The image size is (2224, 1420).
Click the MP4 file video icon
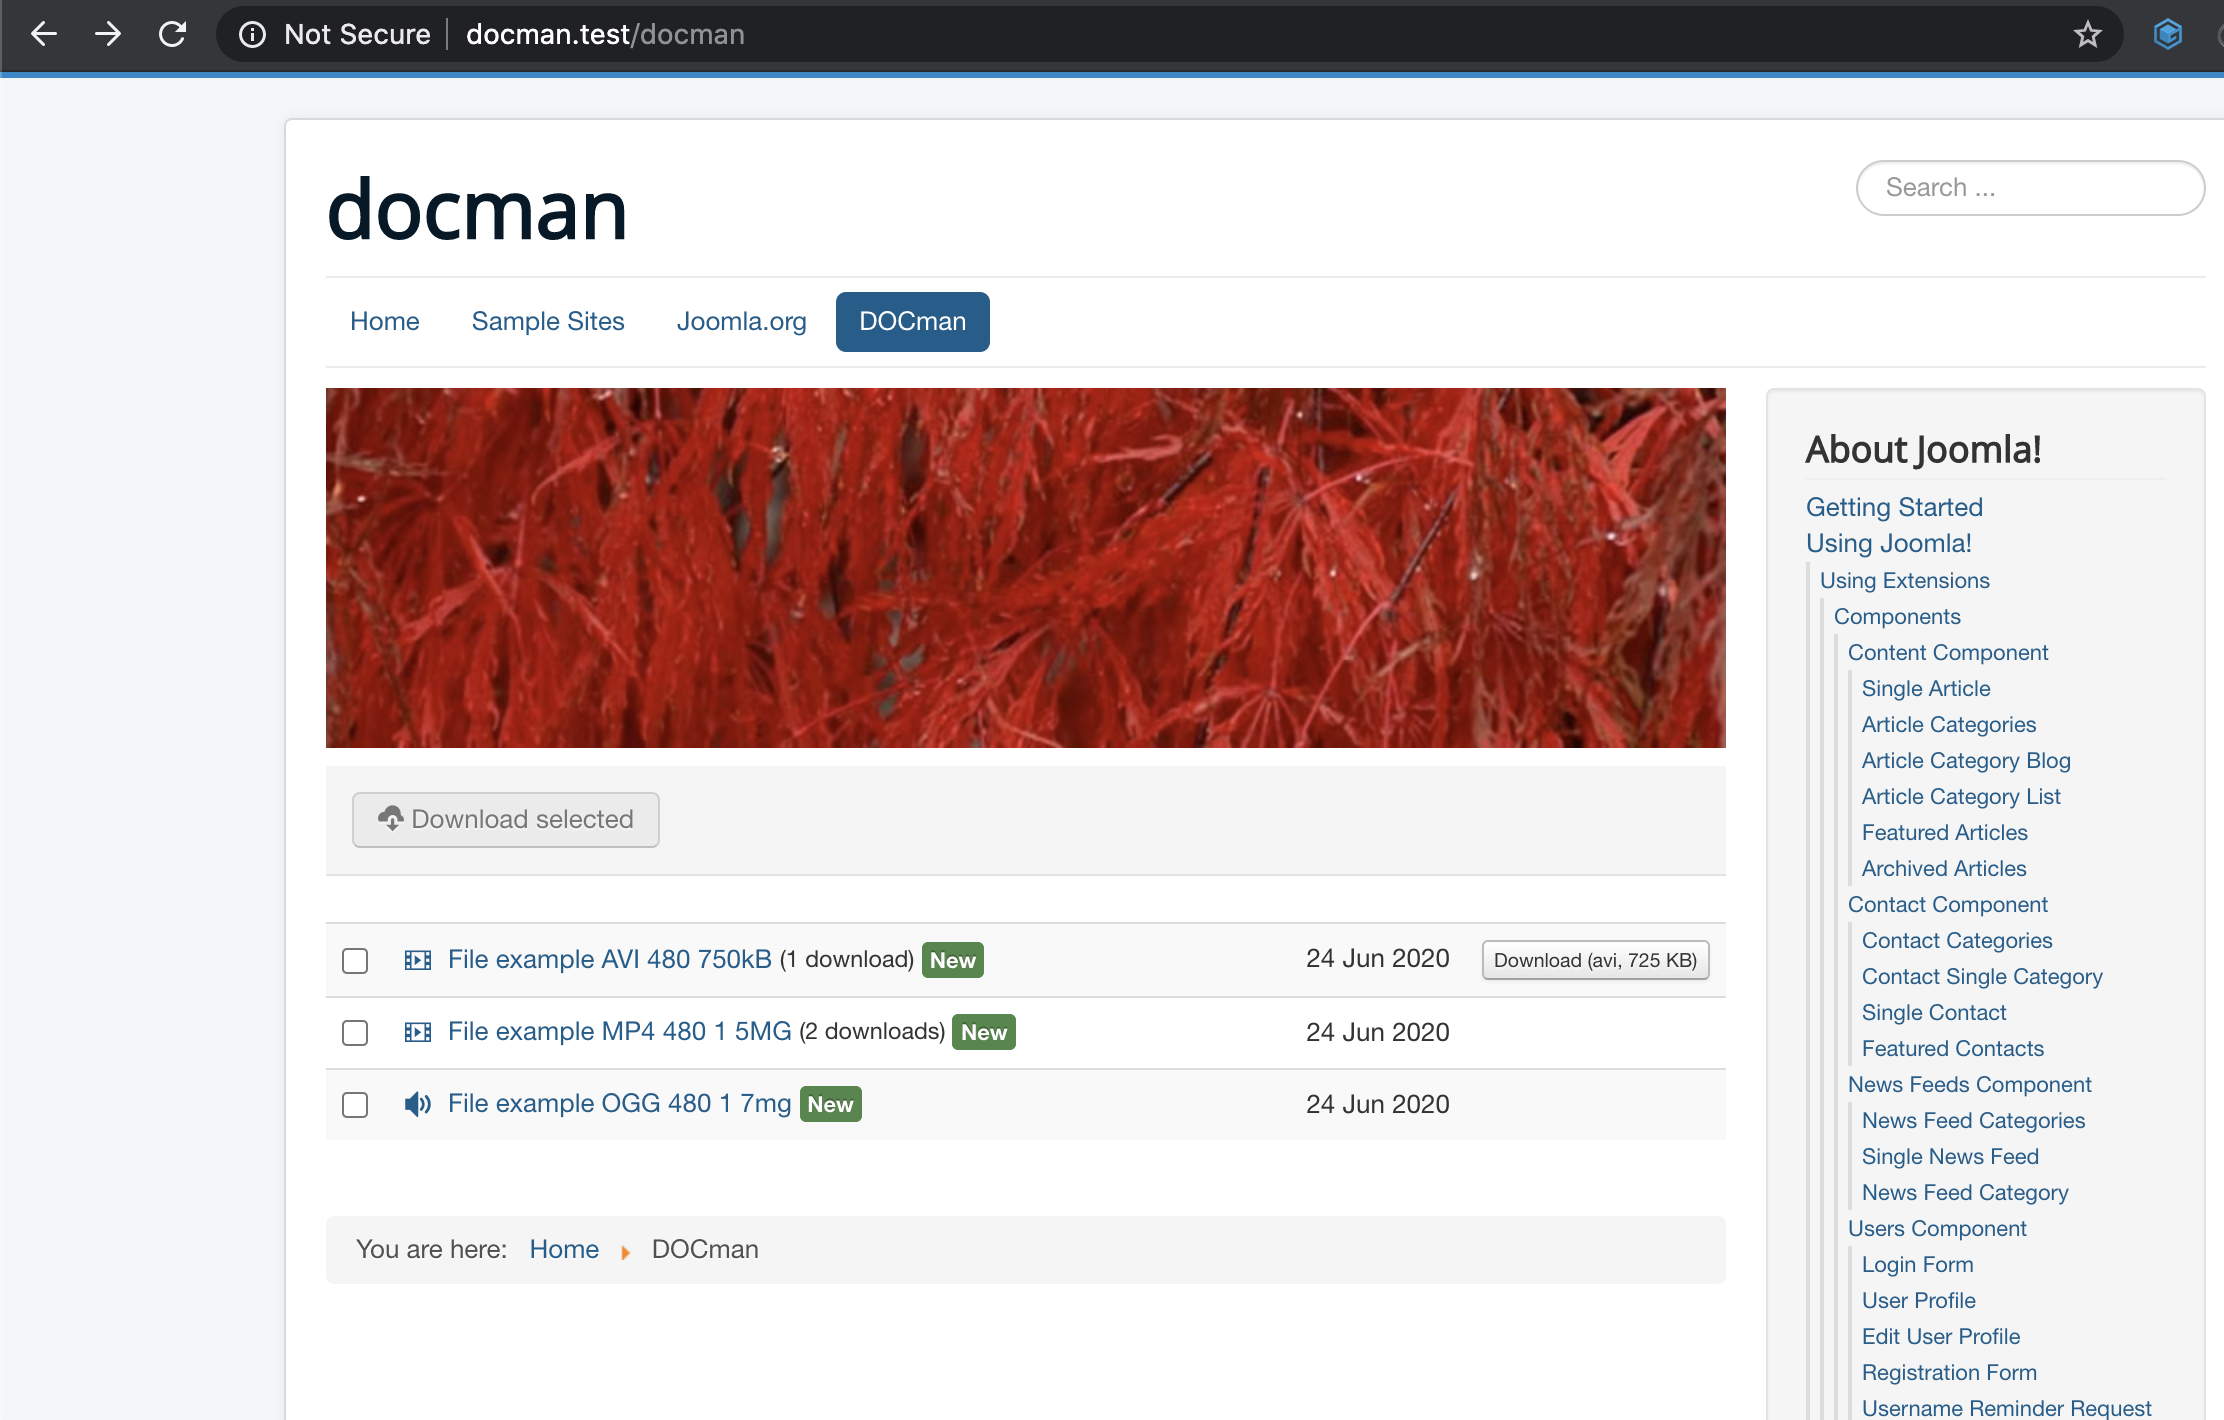[x=417, y=1032]
